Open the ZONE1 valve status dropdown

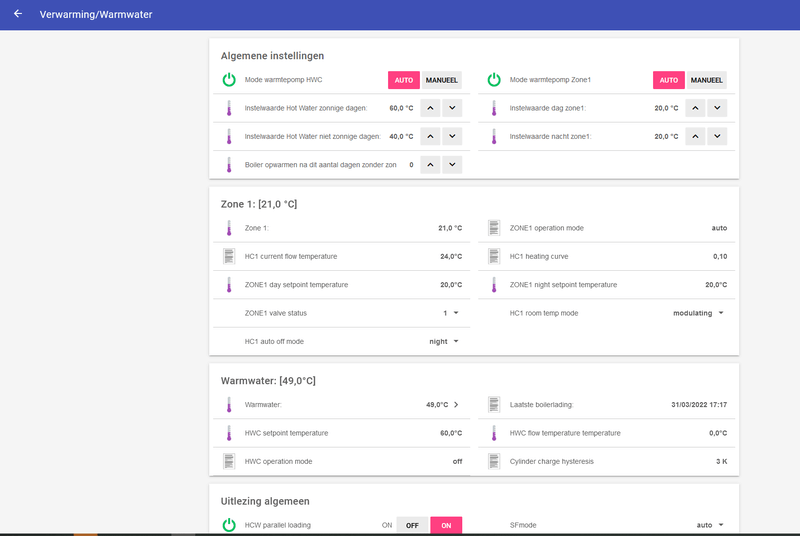[x=451, y=313]
